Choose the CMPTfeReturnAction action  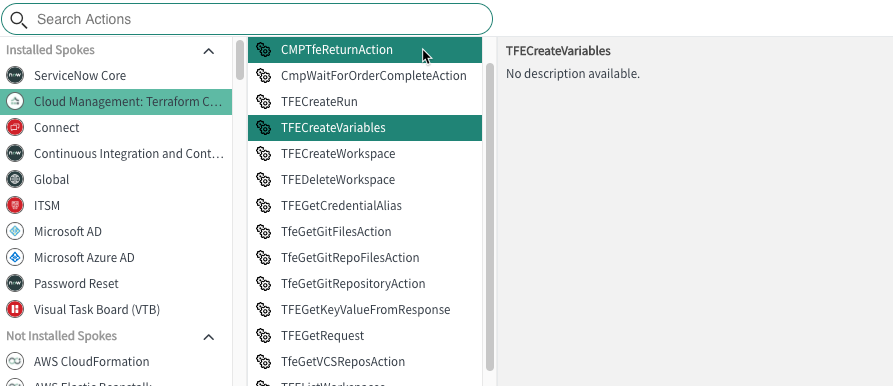tap(364, 50)
